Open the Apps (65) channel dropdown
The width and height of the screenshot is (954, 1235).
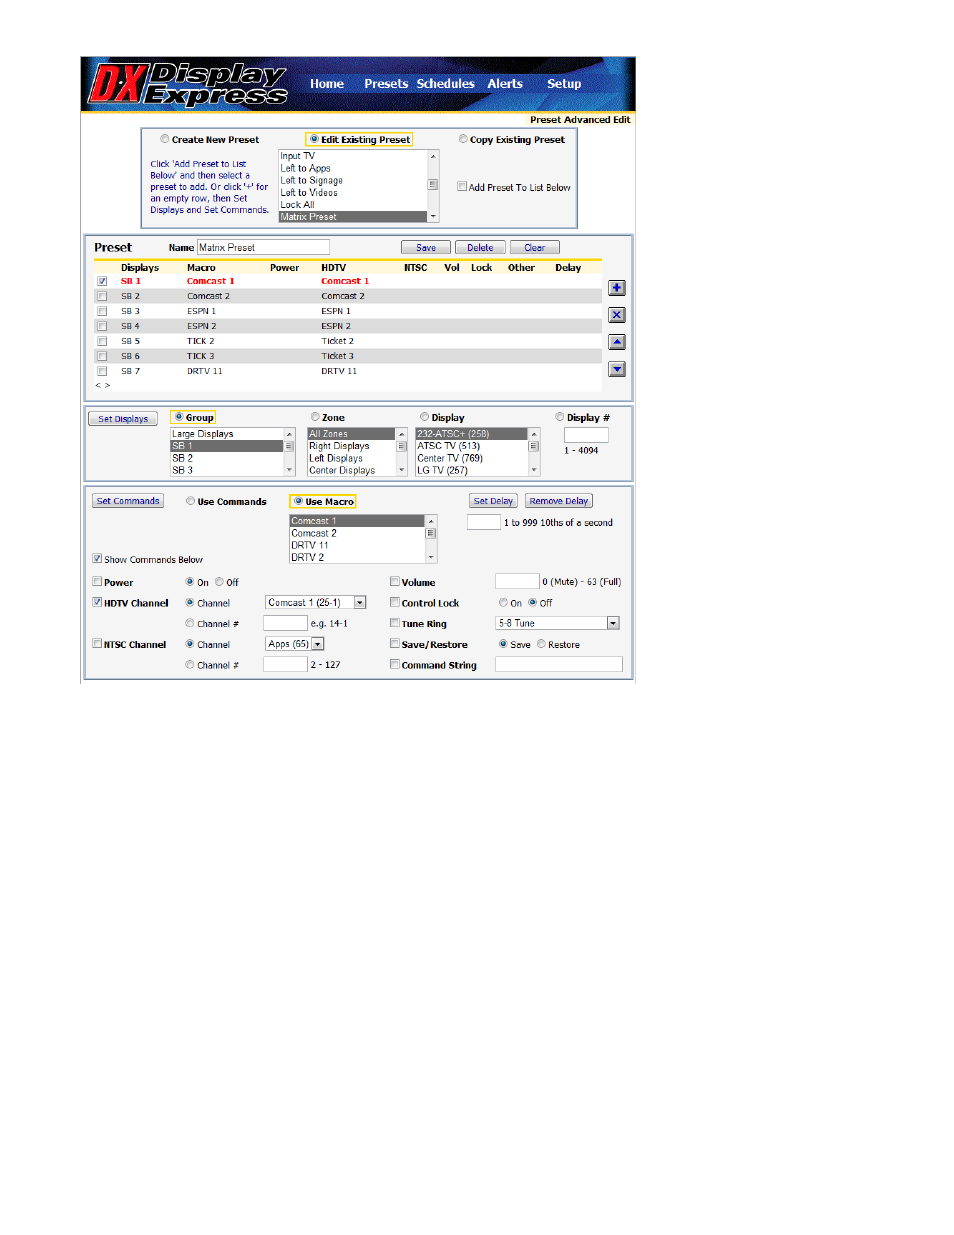[x=295, y=644]
